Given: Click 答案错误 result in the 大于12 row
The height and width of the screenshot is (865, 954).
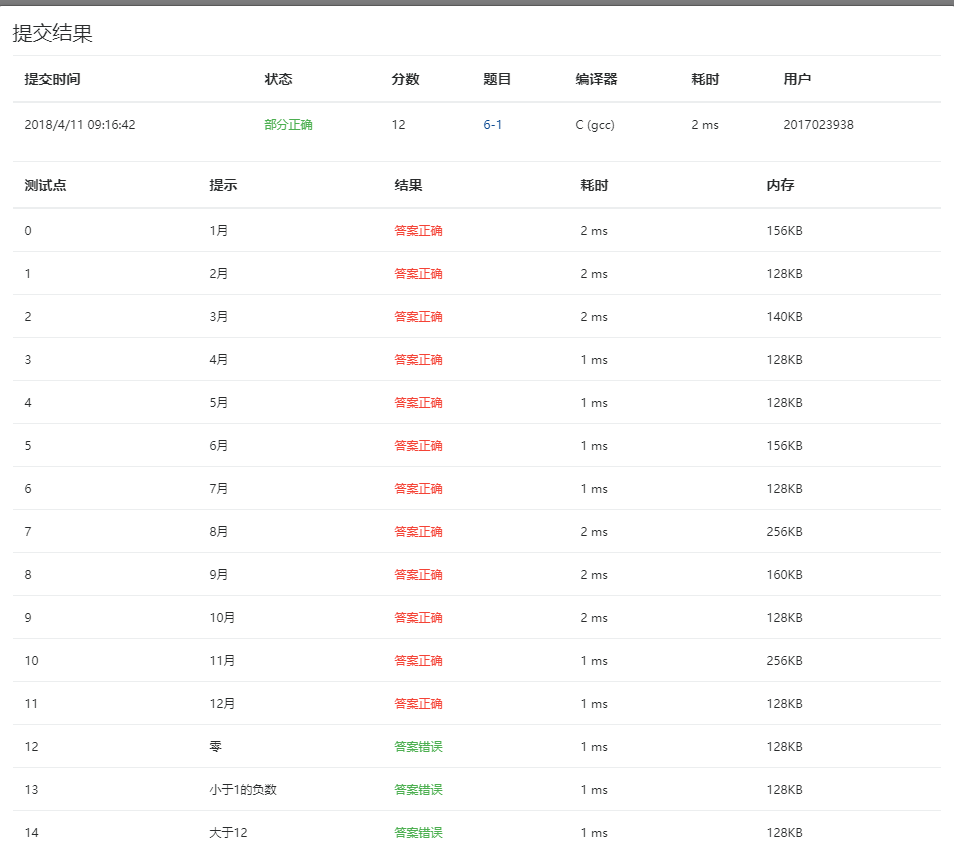Looking at the screenshot, I should coord(419,833).
